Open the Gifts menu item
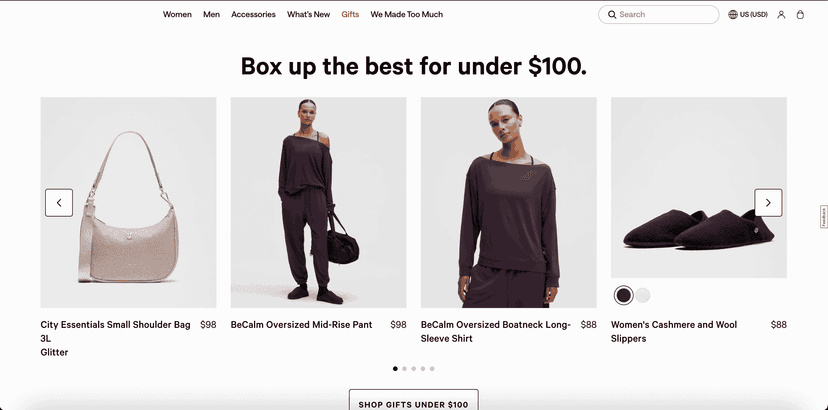The width and height of the screenshot is (828, 410). [x=350, y=14]
